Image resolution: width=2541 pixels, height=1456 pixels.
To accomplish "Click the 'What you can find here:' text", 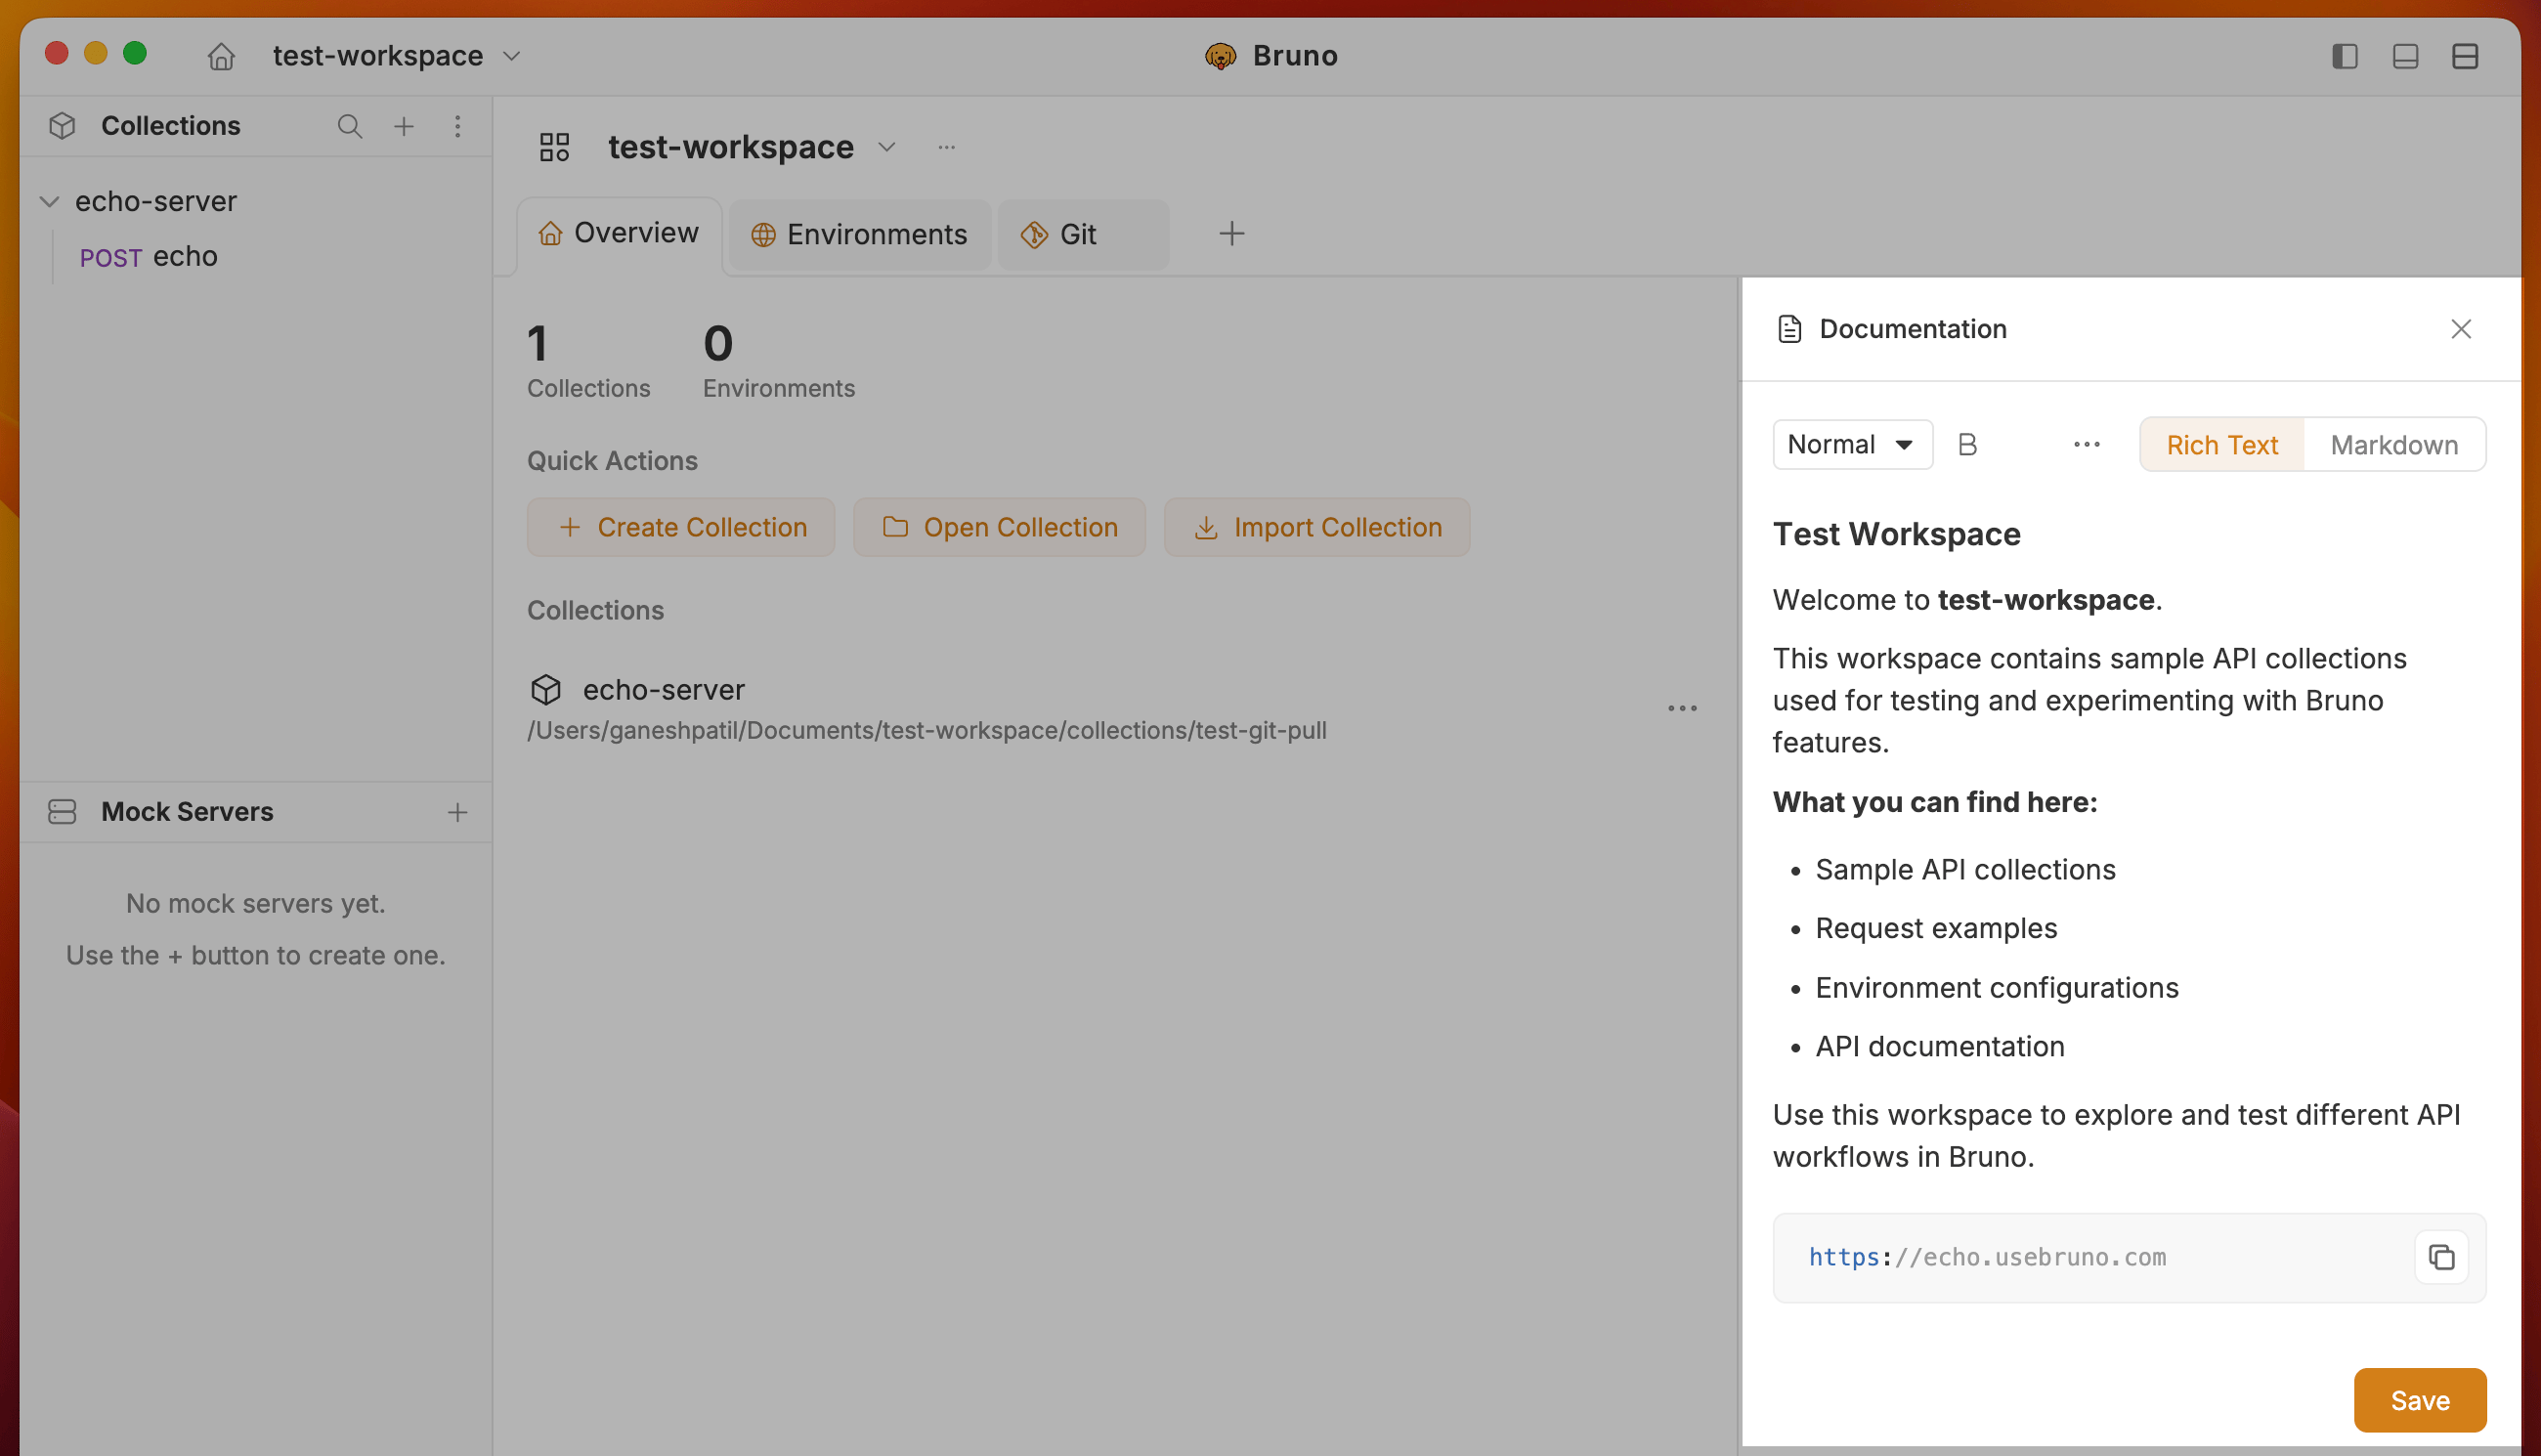I will click(1935, 802).
